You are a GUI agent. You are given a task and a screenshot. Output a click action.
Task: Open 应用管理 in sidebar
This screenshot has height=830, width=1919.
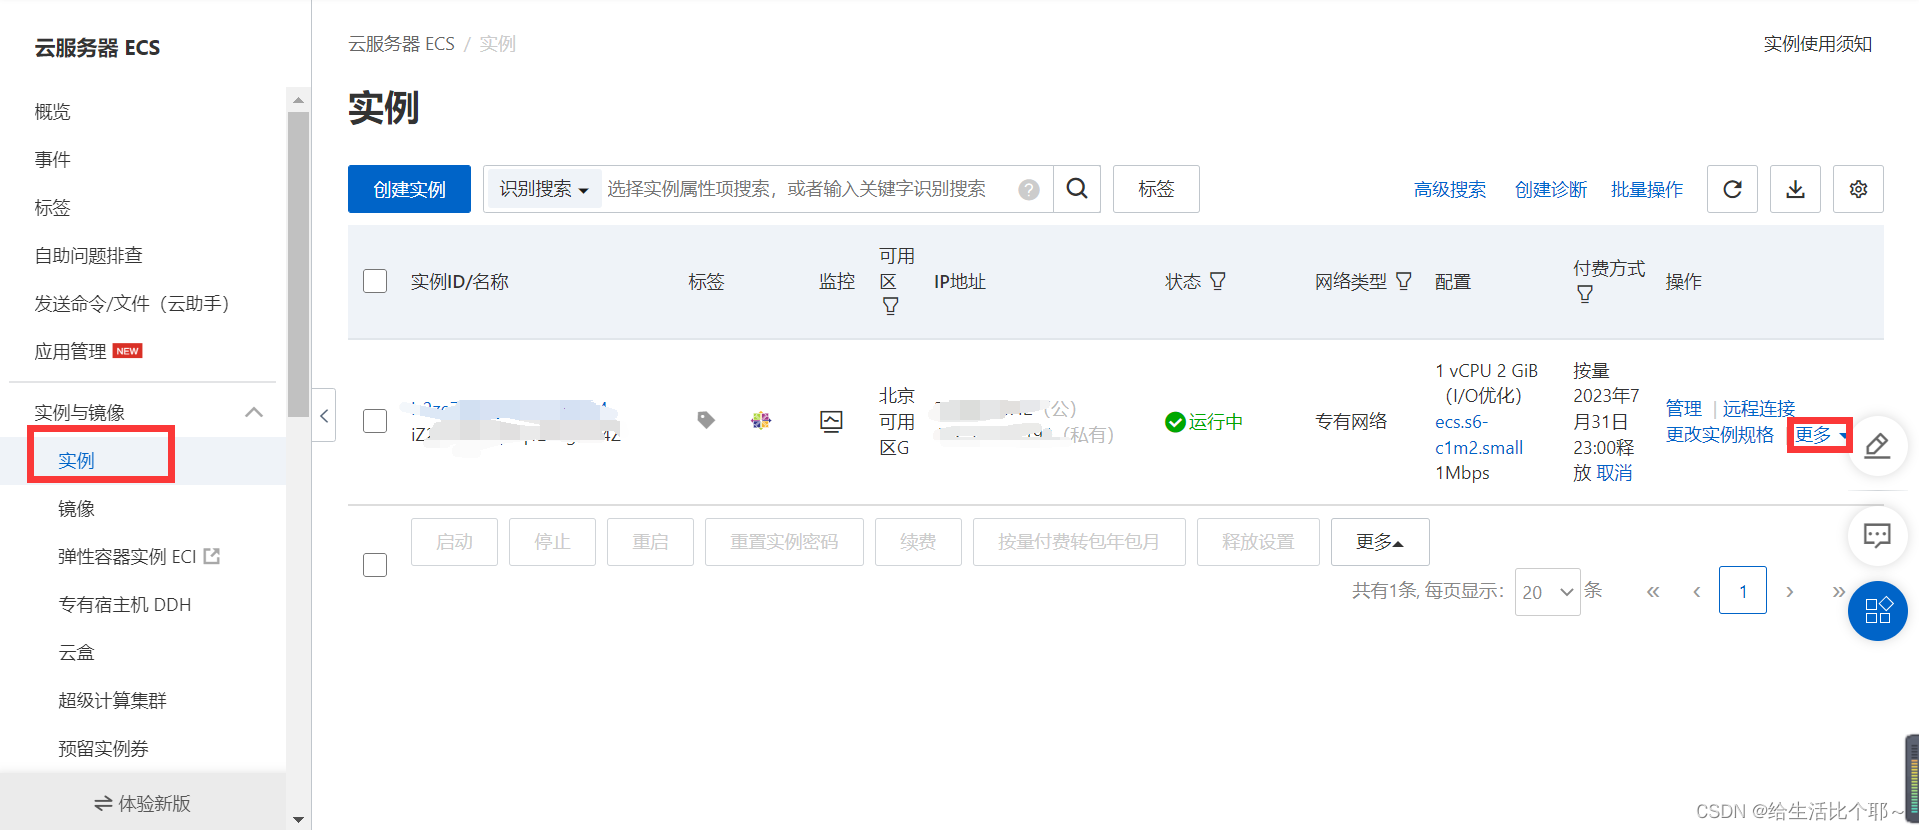71,351
